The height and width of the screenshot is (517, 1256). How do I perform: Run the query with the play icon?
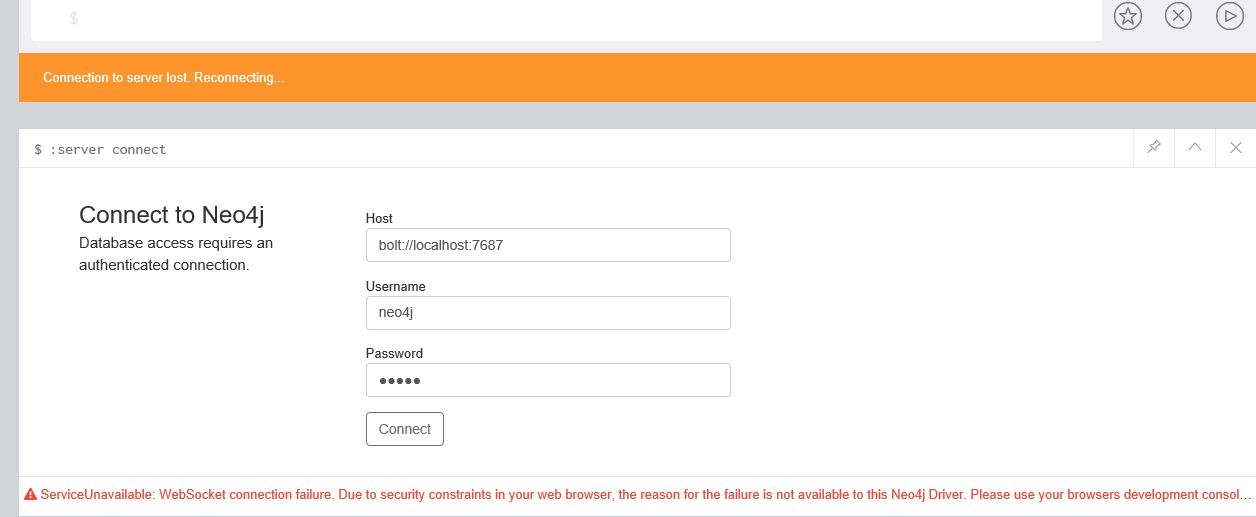coord(1229,16)
